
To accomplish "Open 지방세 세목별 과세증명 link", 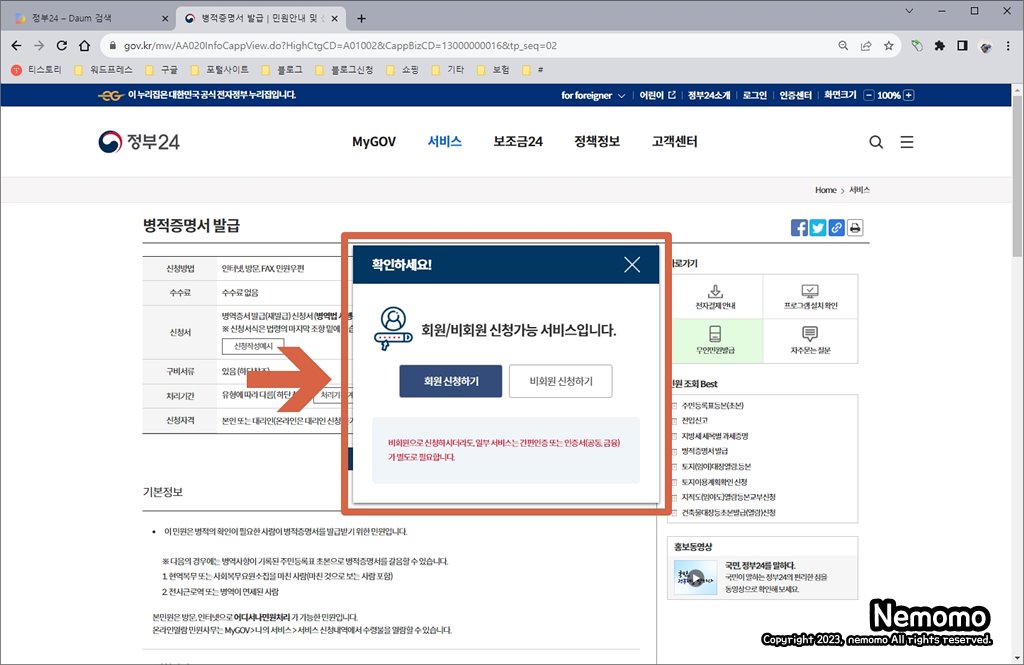I will coord(714,436).
